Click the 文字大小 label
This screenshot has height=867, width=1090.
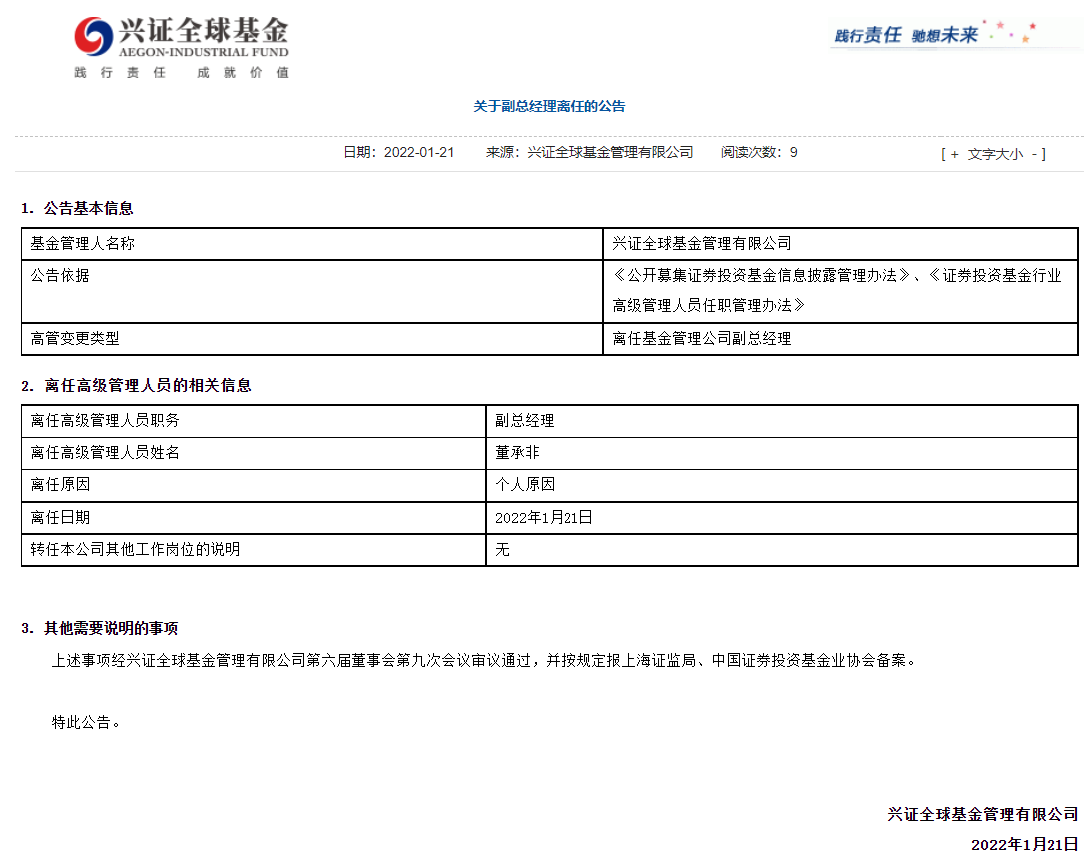[995, 154]
